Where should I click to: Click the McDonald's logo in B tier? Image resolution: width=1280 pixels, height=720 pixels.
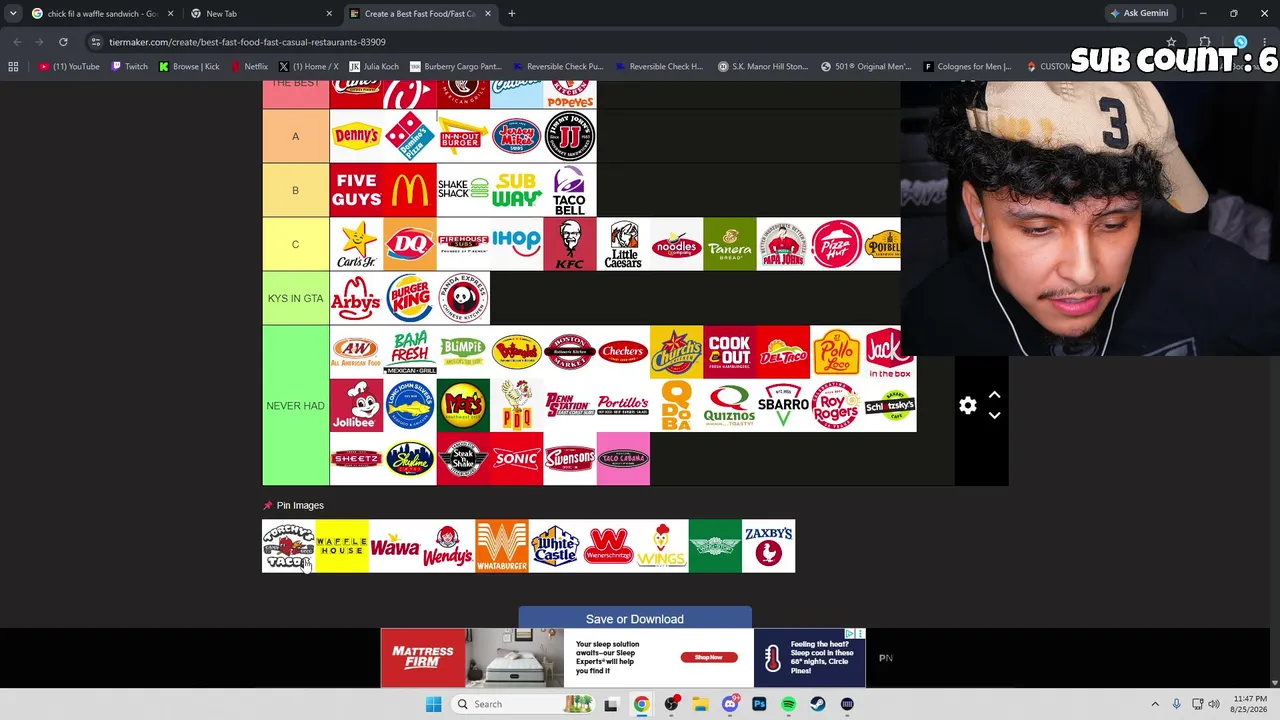pos(410,190)
